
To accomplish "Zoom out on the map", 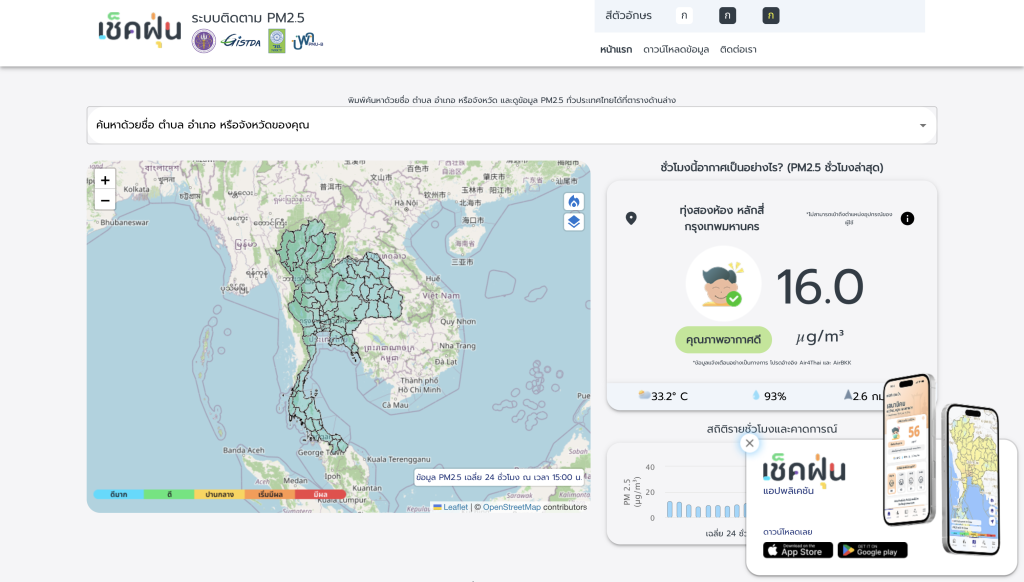I will point(105,201).
